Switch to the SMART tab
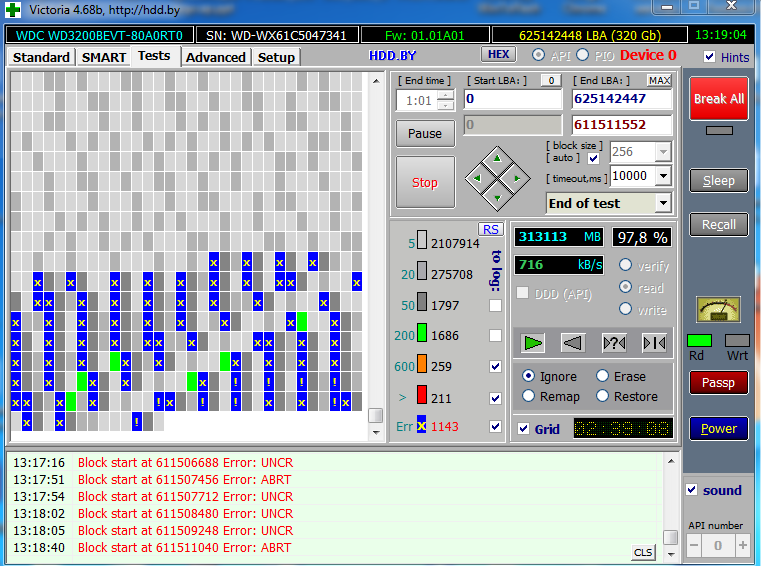The width and height of the screenshot is (761, 566). pos(104,57)
